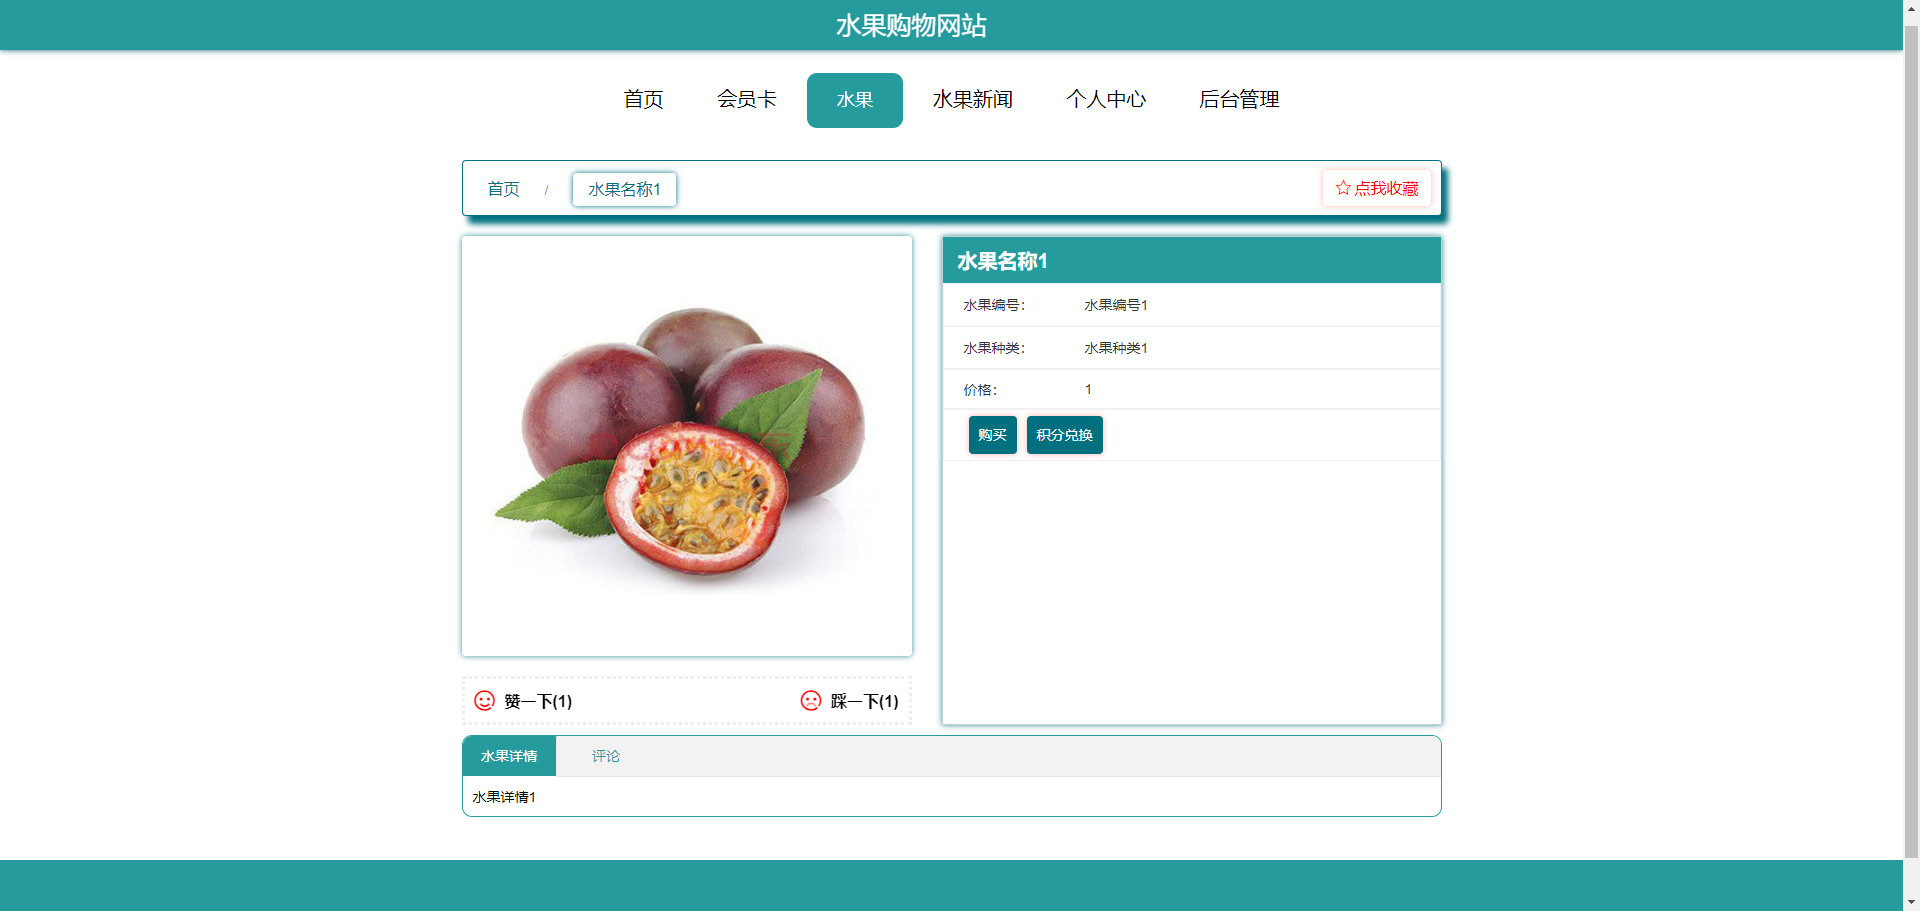Viewport: 1920px width, 911px height.
Task: Click the 购买 button
Action: click(993, 435)
